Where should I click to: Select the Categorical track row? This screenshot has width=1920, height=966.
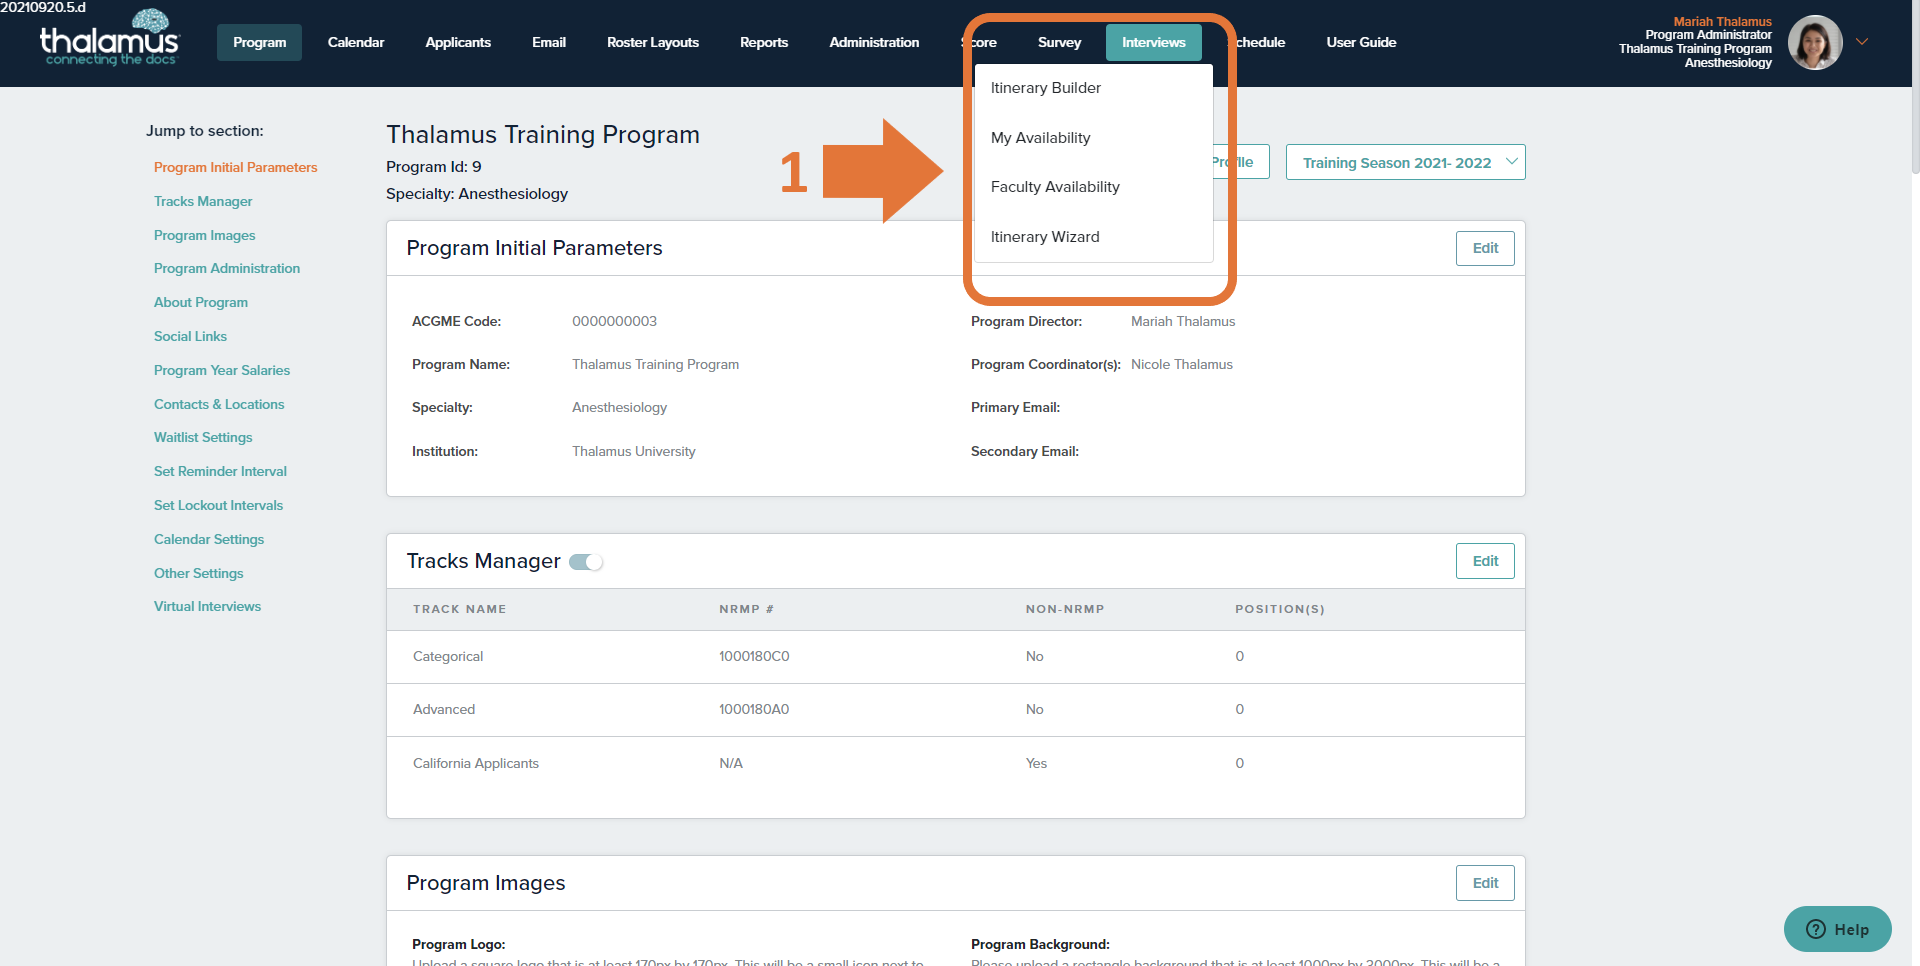955,657
